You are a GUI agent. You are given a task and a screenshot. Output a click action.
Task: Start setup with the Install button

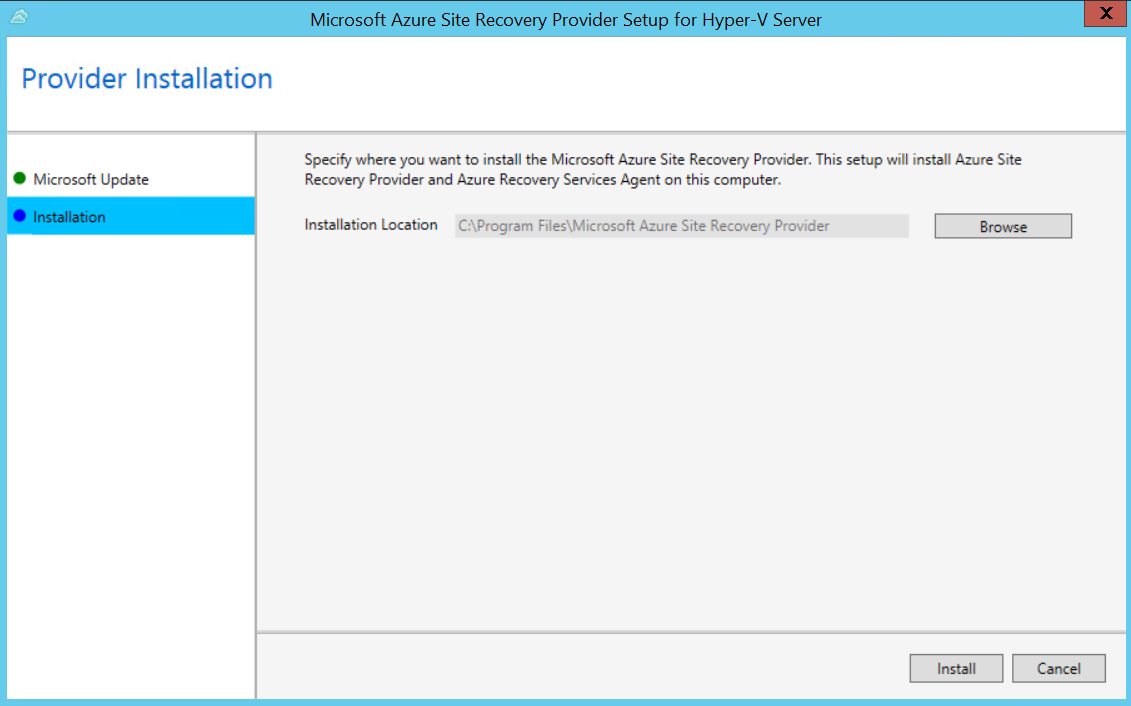pyautogui.click(x=956, y=668)
